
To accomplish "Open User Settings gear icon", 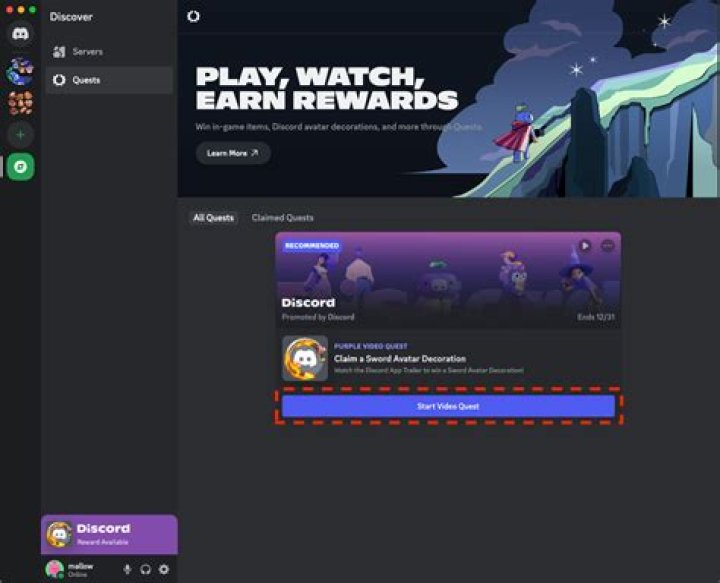I will [164, 569].
